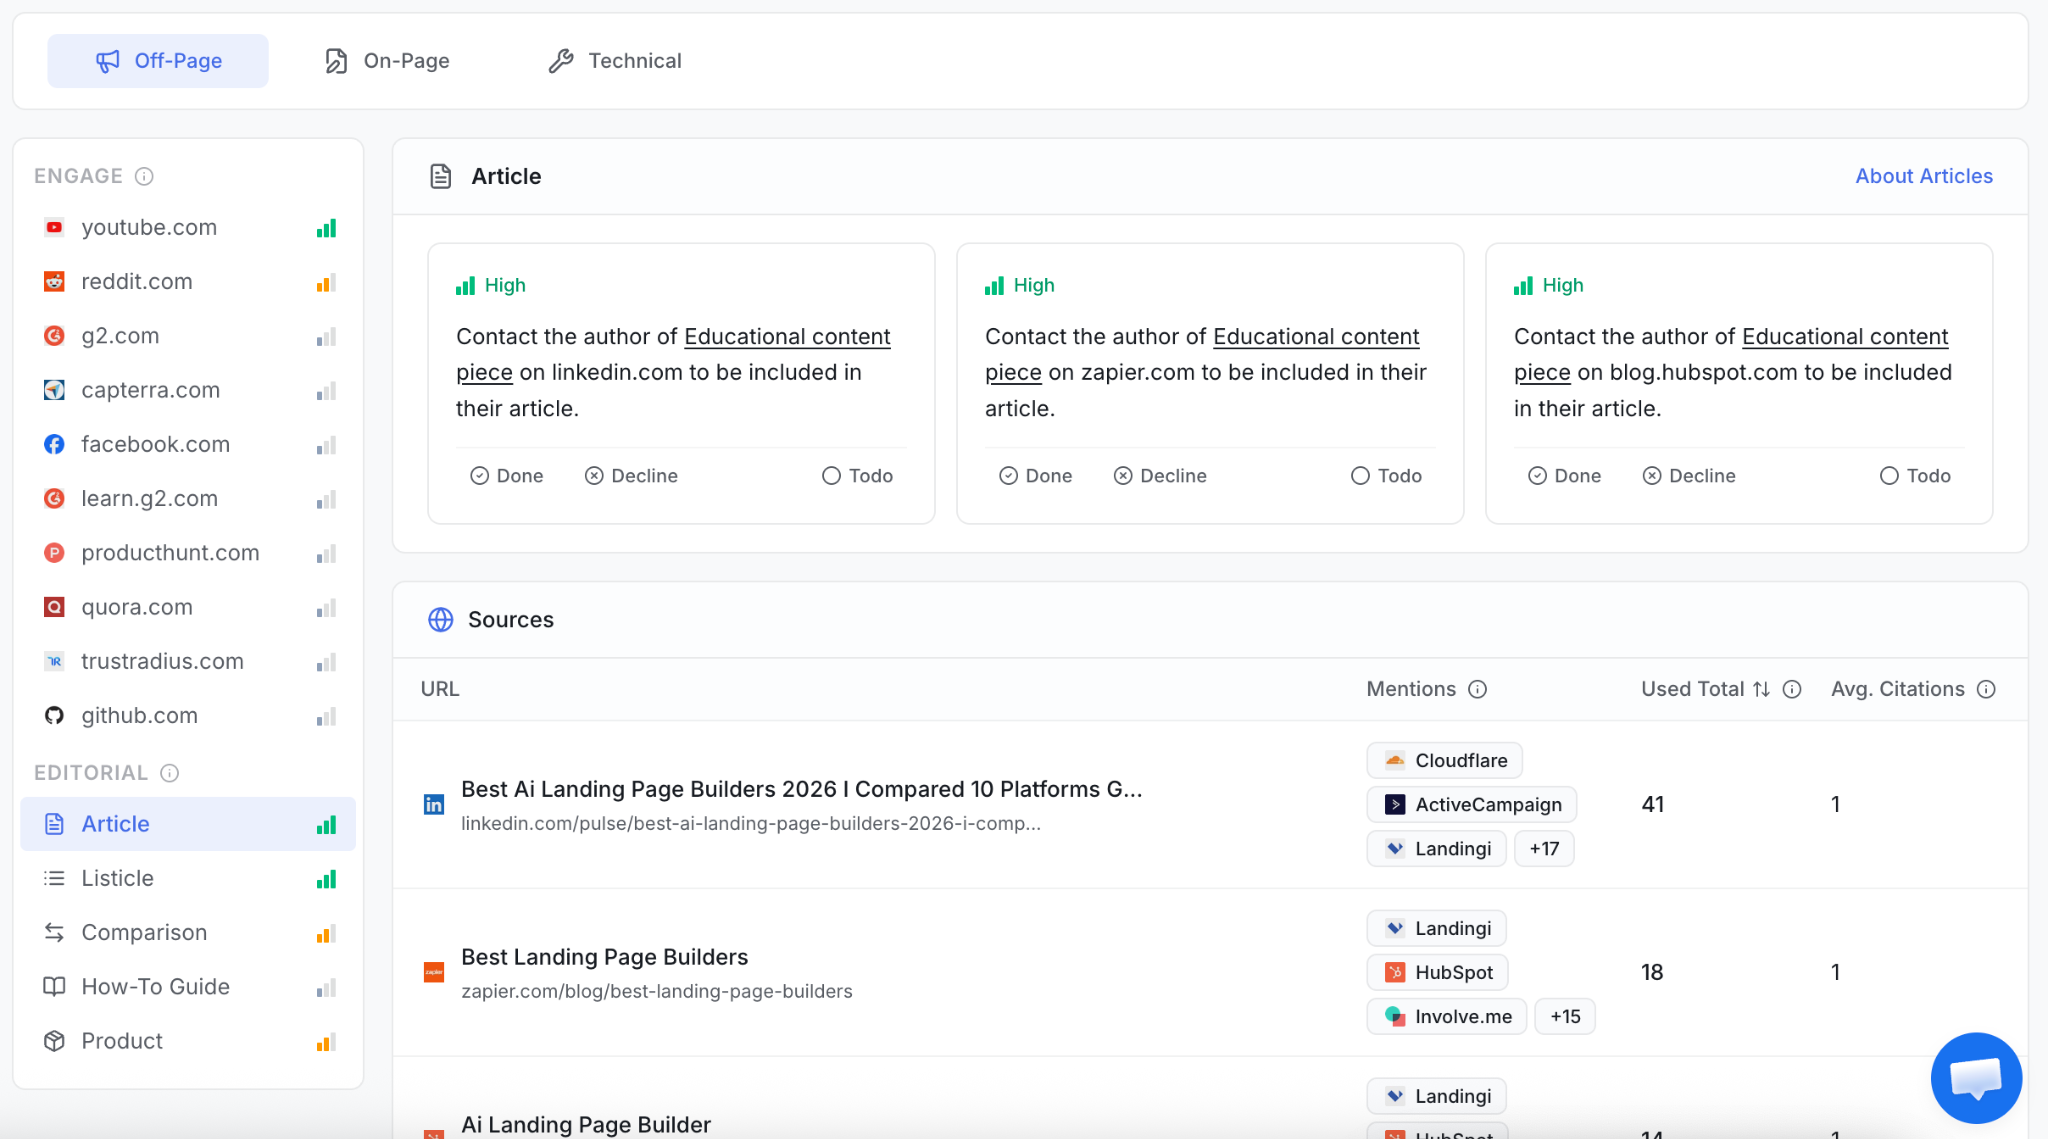Click the Used Total value 41
This screenshot has width=2048, height=1139.
1653,805
